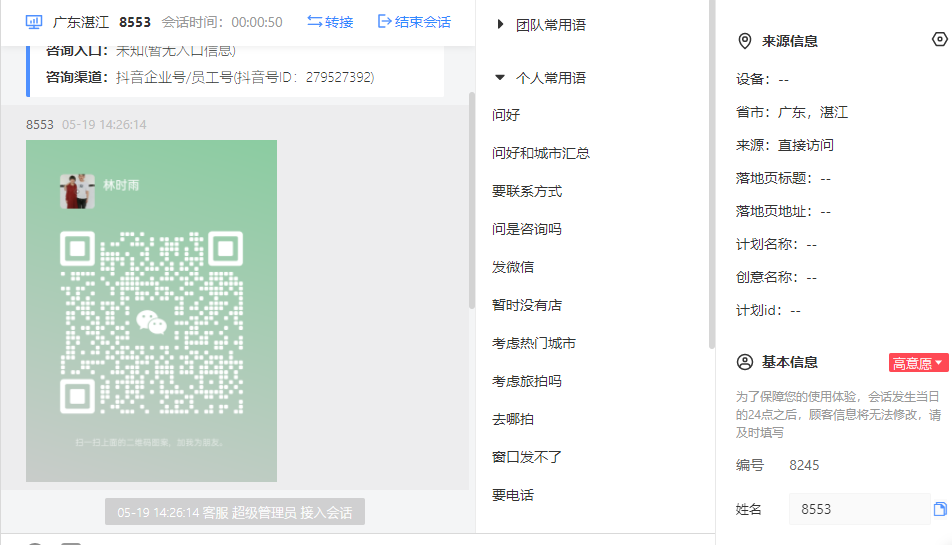The height and width of the screenshot is (545, 952).
Task: Click the location pin icon by 来源信息
Action: [x=744, y=41]
